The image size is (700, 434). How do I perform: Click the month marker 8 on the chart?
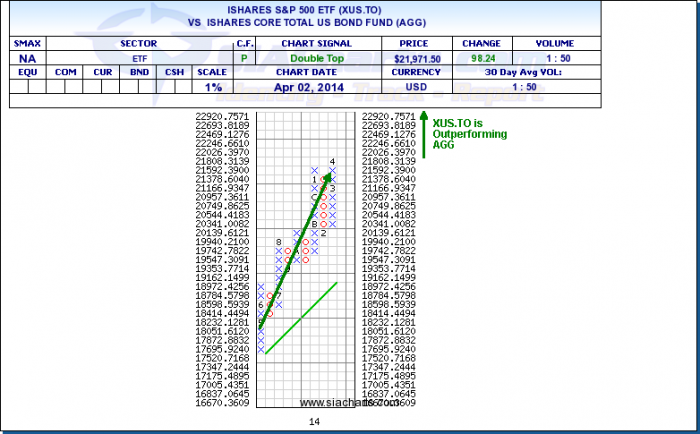click(278, 242)
